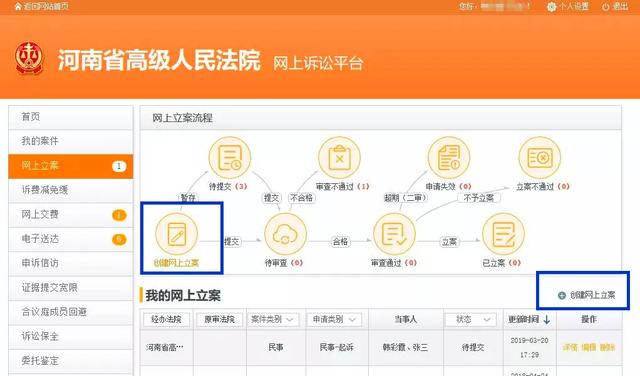Open 首页 in the sidebar
Image resolution: width=640 pixels, height=376 pixels.
click(x=71, y=117)
